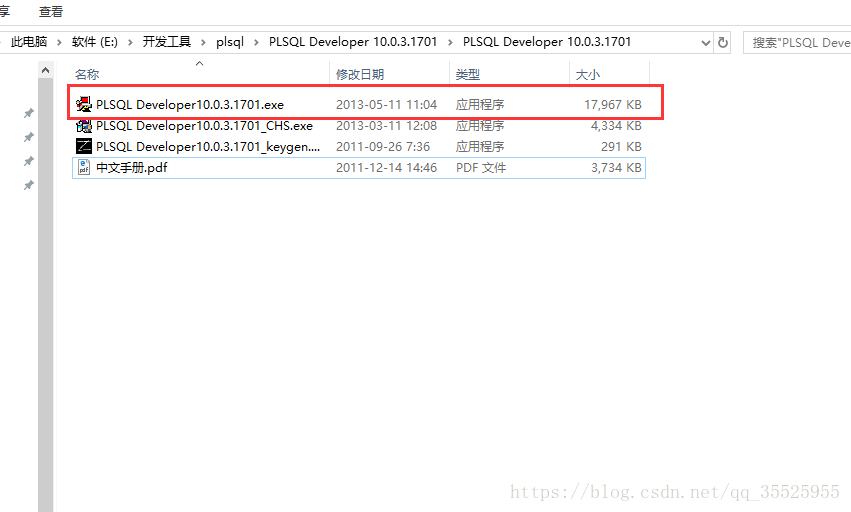Click the date 2013-03-11 12:08
The height and width of the screenshot is (512, 851).
[x=386, y=126]
